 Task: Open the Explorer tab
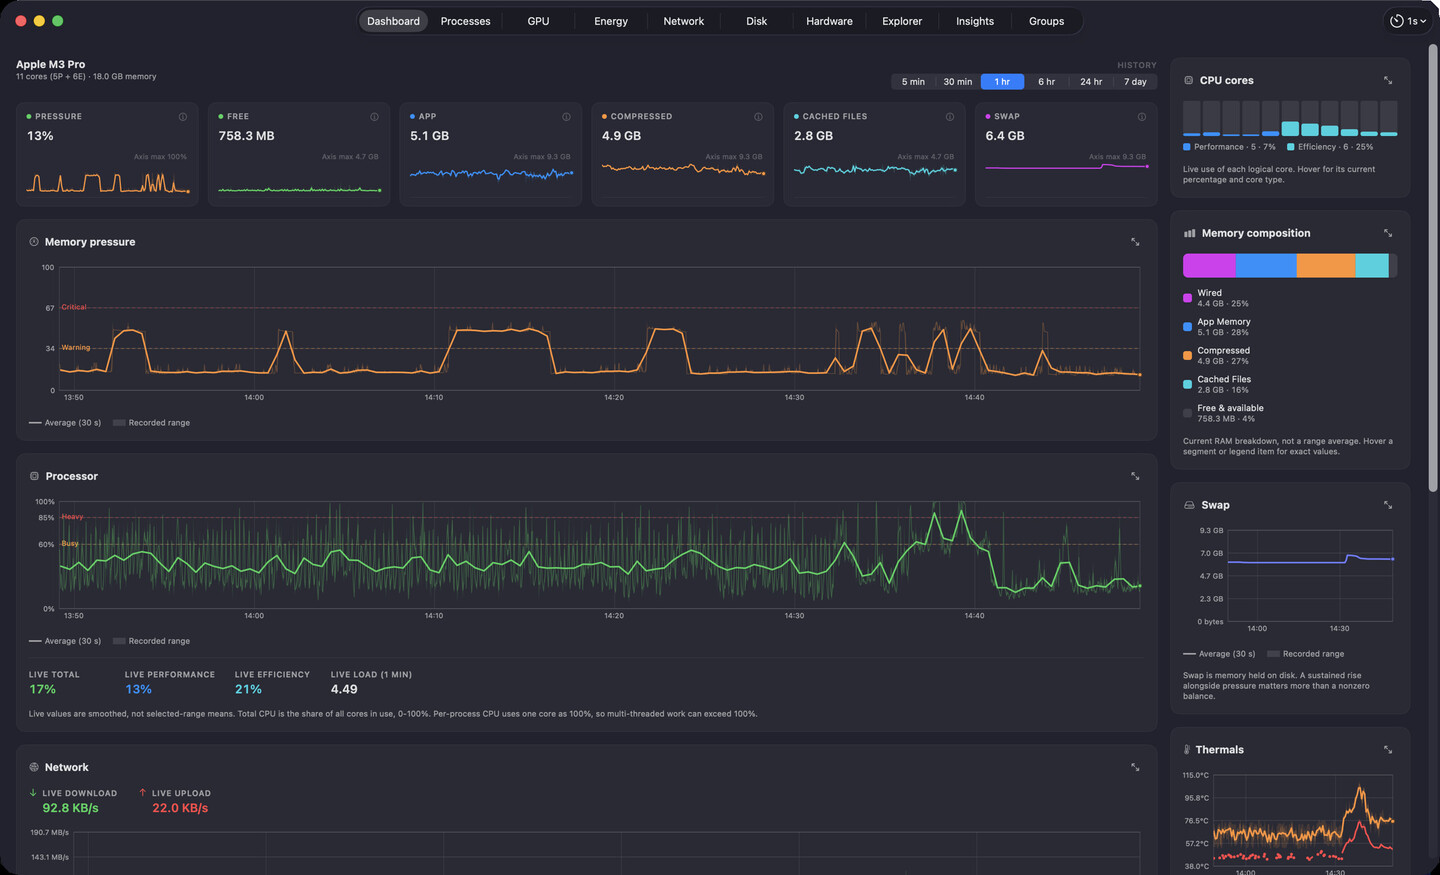[x=902, y=21]
